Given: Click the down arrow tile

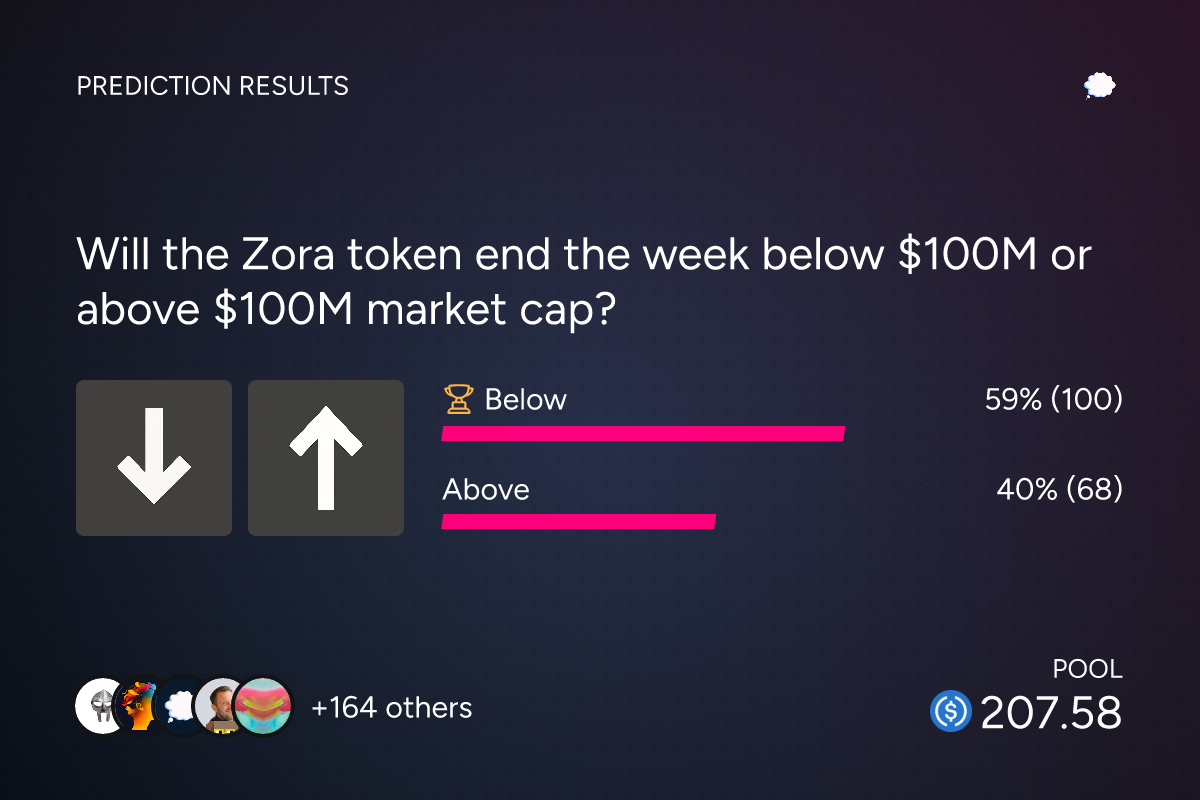Looking at the screenshot, I should [154, 458].
